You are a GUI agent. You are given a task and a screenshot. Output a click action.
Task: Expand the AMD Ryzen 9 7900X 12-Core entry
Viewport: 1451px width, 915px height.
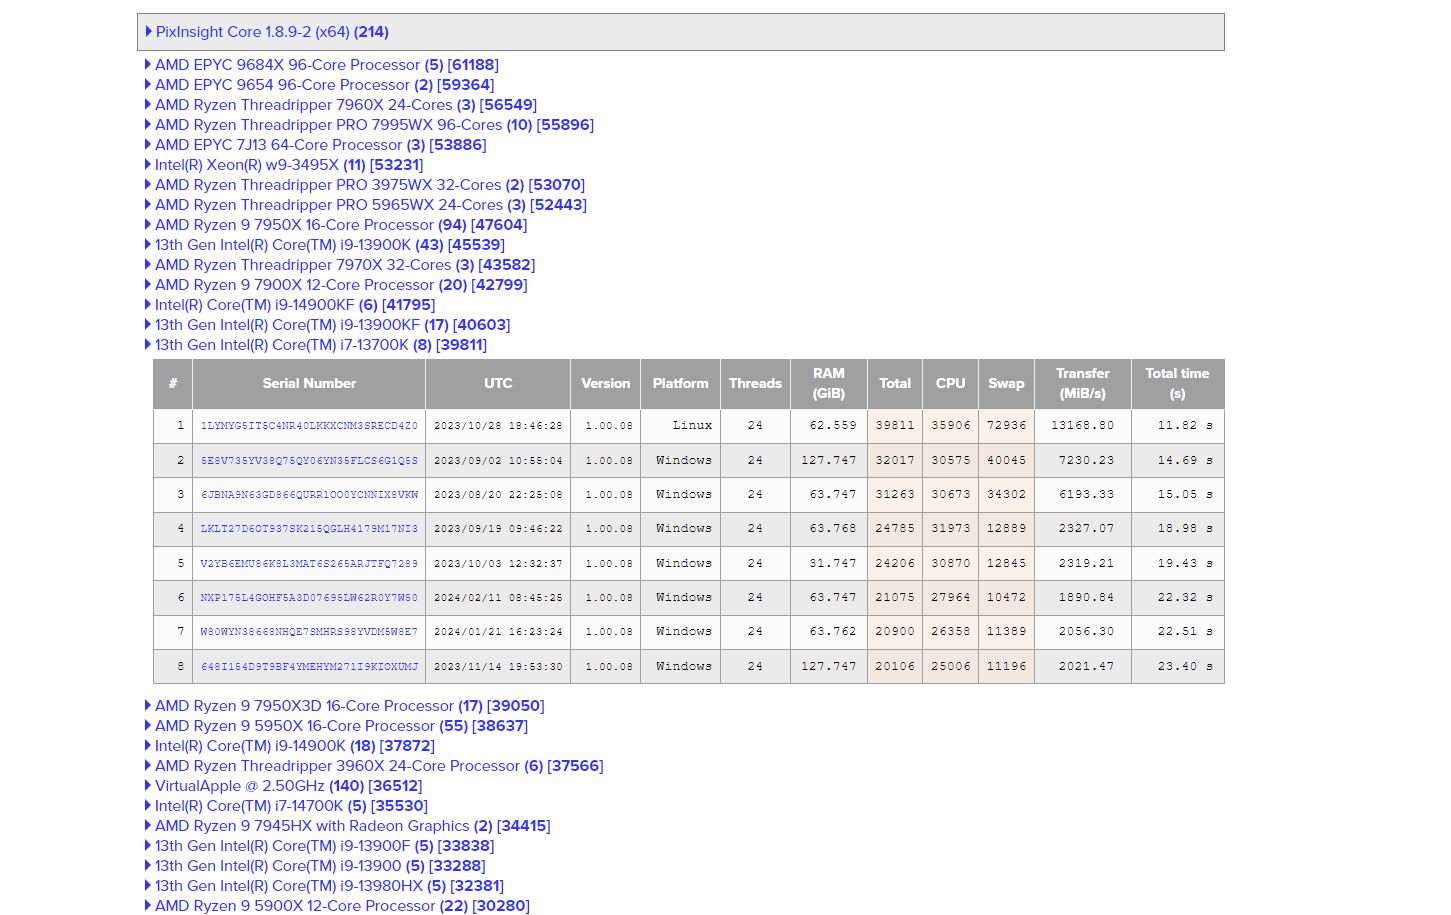(335, 285)
